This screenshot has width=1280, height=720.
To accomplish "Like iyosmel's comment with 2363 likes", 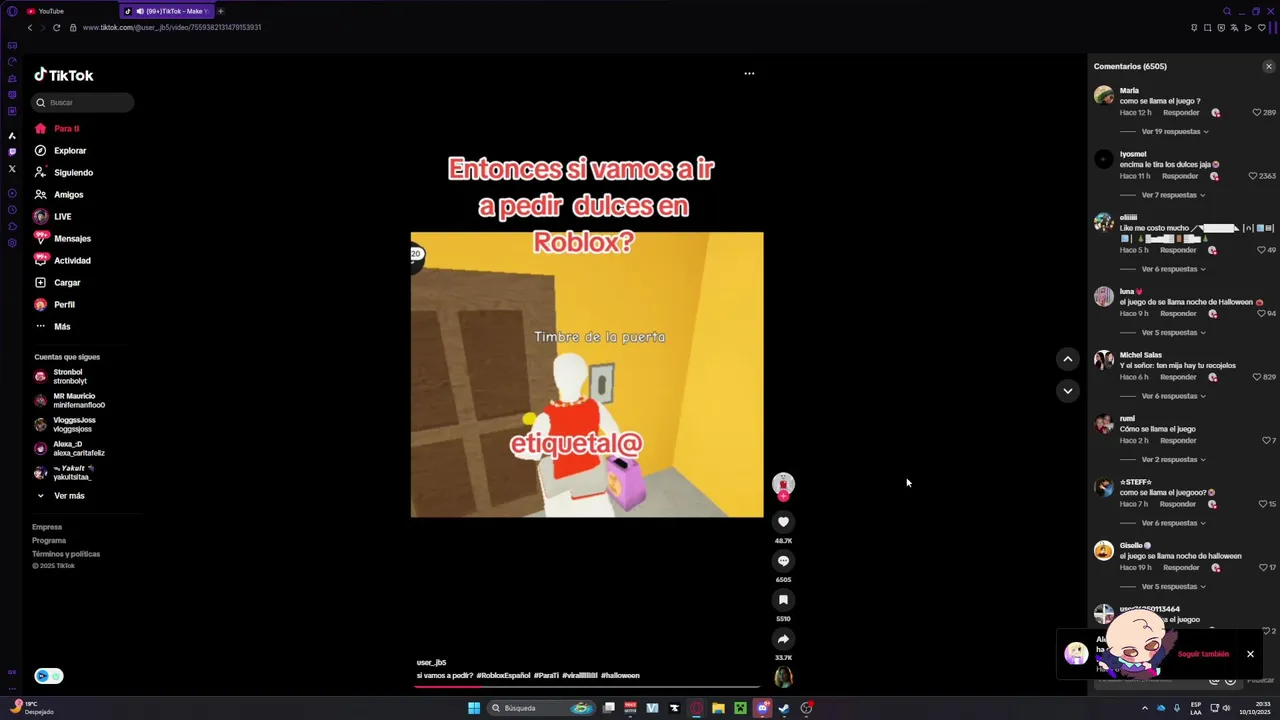I will coord(1253,176).
